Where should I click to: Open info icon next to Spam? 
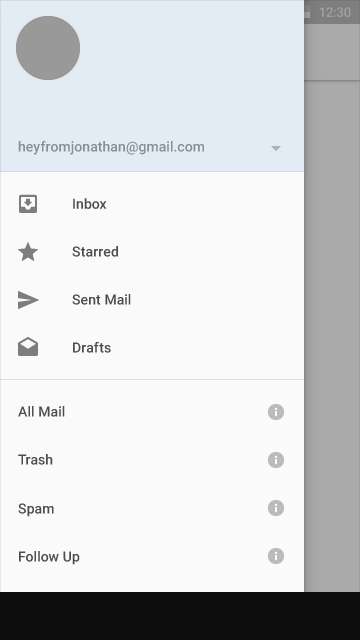pos(276,508)
